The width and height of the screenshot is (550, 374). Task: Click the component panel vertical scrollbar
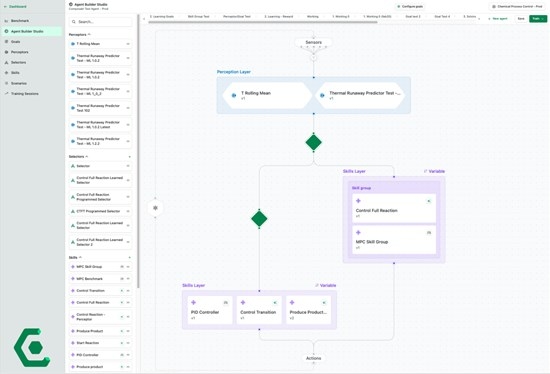[138, 151]
